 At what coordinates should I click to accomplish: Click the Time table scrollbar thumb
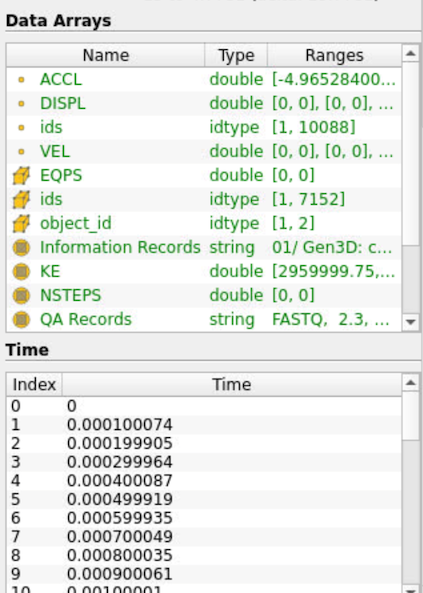[x=411, y=416]
